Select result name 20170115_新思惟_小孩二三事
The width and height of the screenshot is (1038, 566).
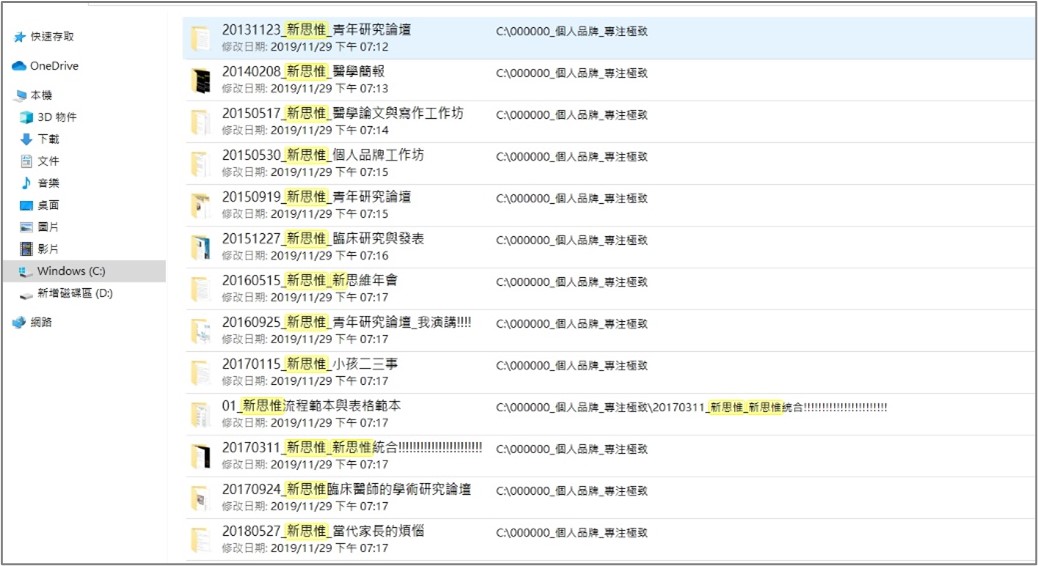pos(310,364)
